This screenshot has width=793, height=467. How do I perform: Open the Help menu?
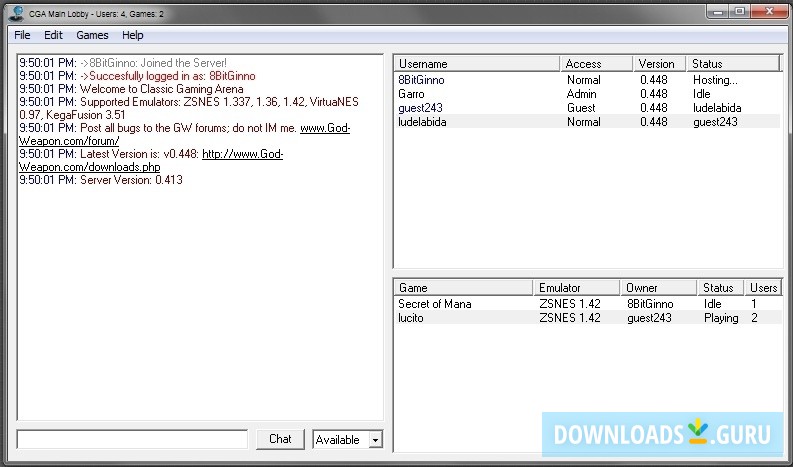point(133,35)
